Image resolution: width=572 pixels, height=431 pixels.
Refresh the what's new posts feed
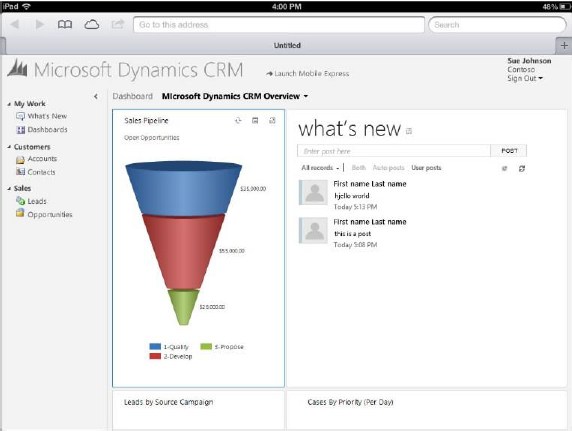tap(522, 168)
